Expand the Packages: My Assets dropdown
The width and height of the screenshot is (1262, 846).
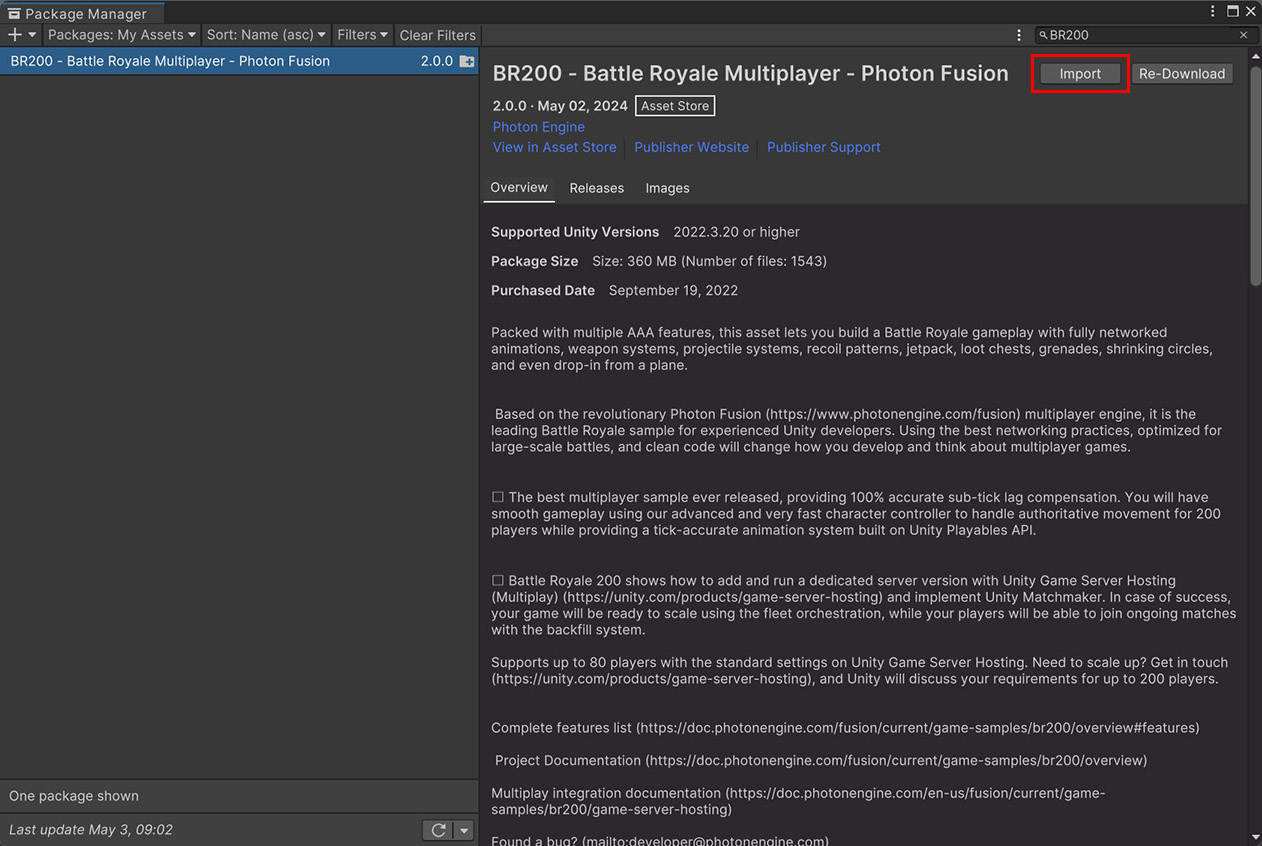click(121, 35)
